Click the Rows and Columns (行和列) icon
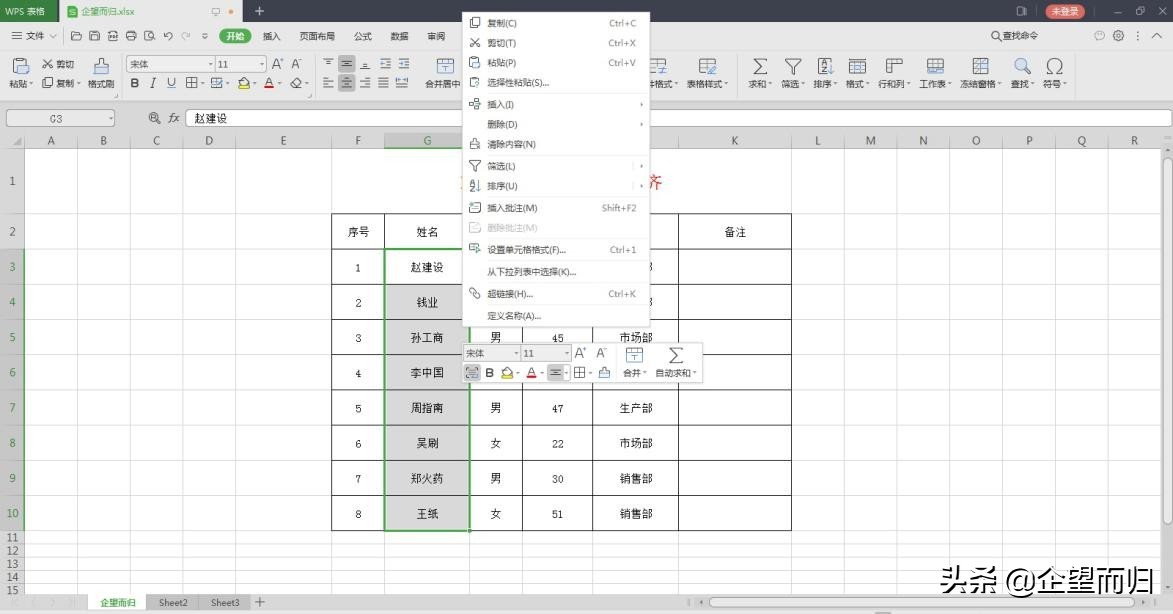The width and height of the screenshot is (1173, 614). click(893, 66)
